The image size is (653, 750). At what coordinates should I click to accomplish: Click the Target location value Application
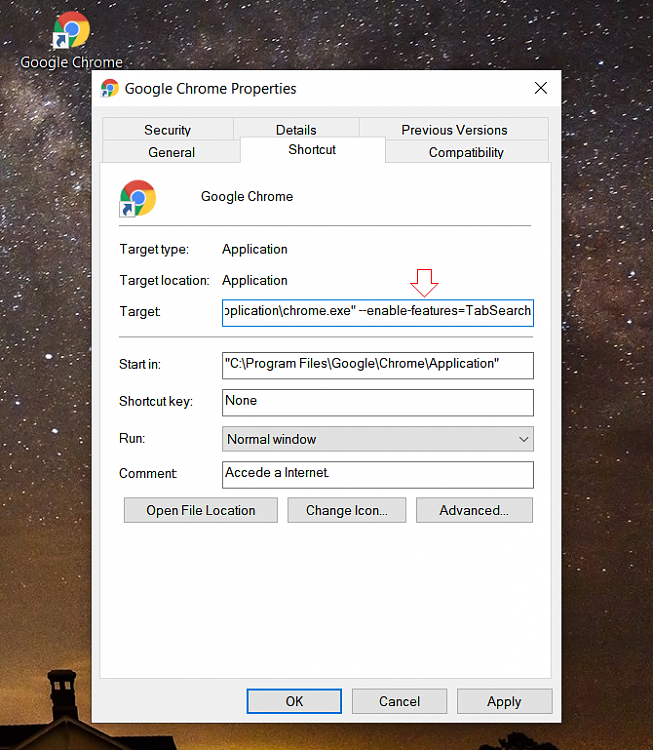point(255,280)
